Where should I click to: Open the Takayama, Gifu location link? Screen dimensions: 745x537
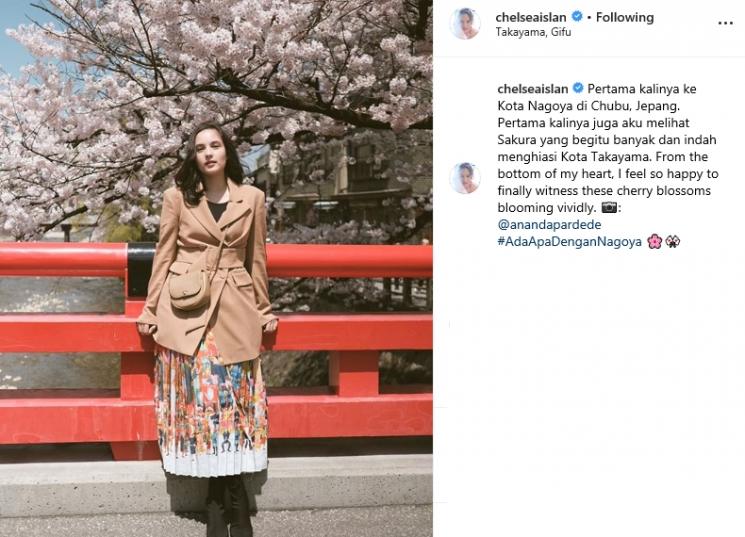tap(533, 32)
